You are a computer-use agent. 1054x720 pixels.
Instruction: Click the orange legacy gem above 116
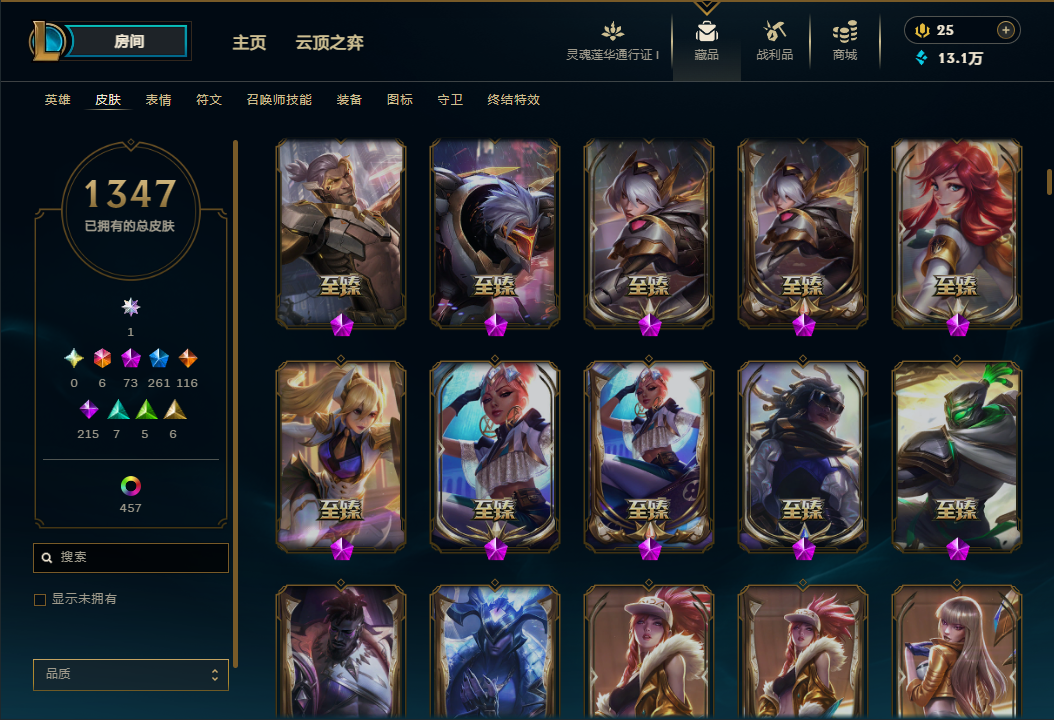188,358
